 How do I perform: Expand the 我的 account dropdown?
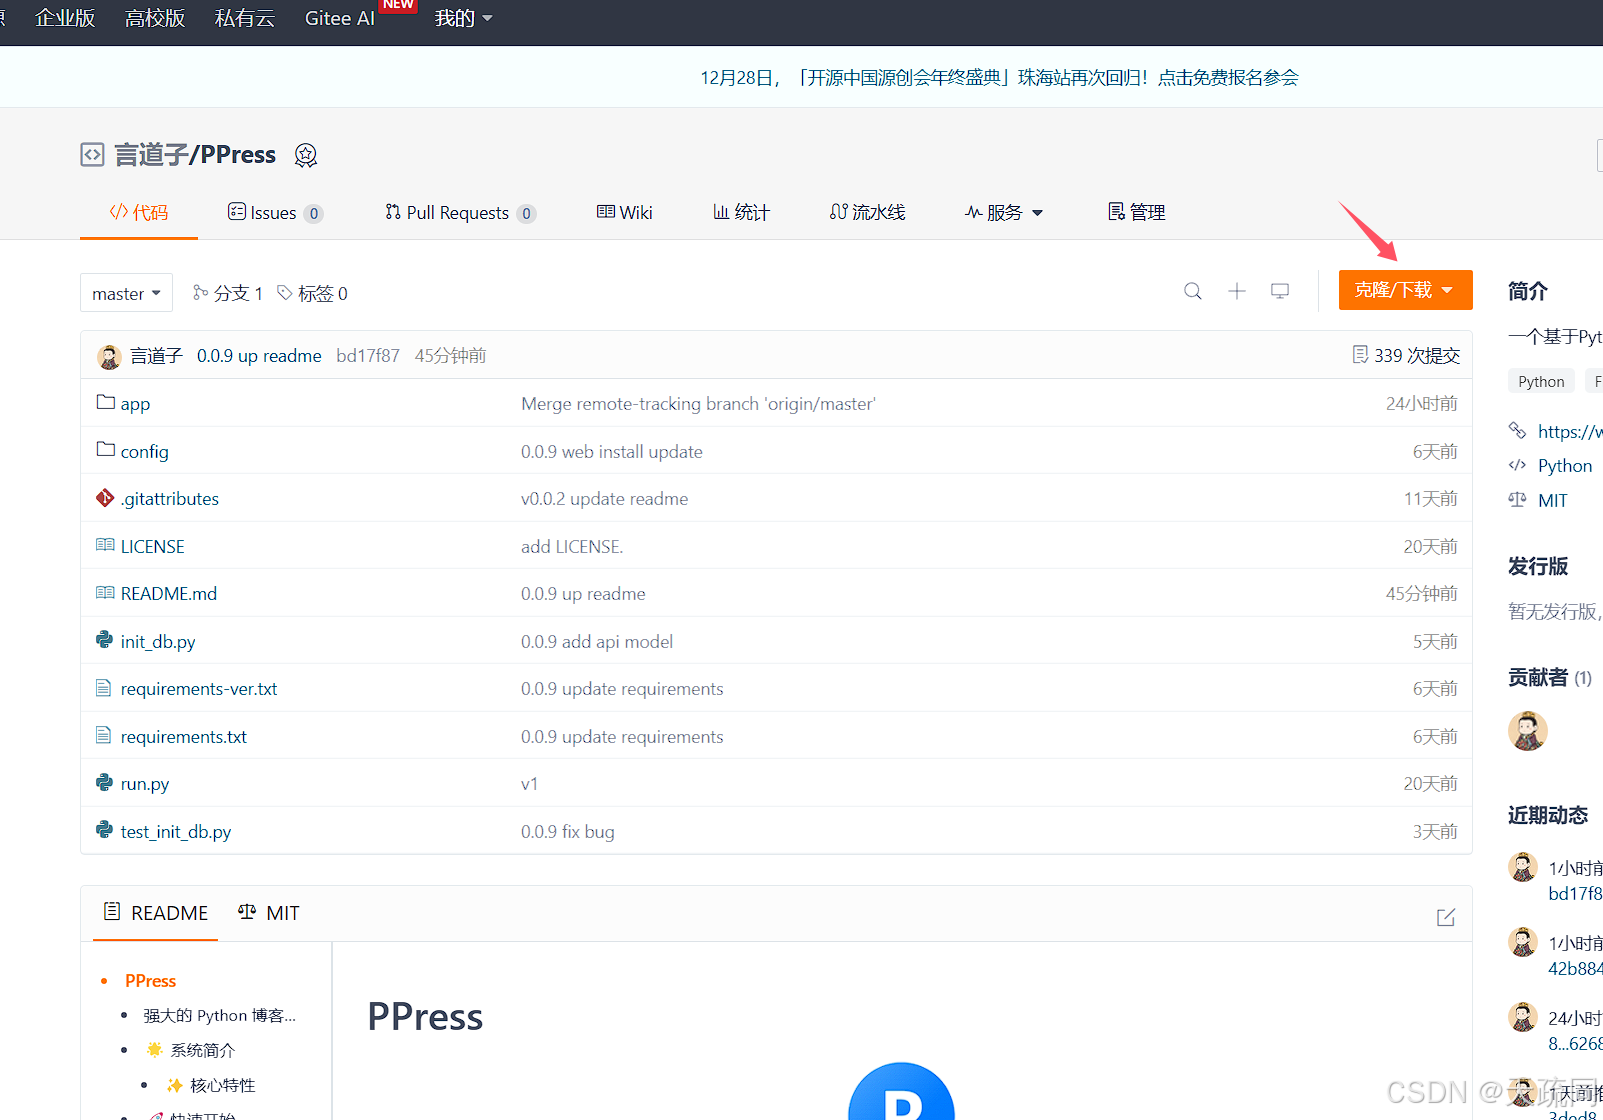[x=462, y=17]
